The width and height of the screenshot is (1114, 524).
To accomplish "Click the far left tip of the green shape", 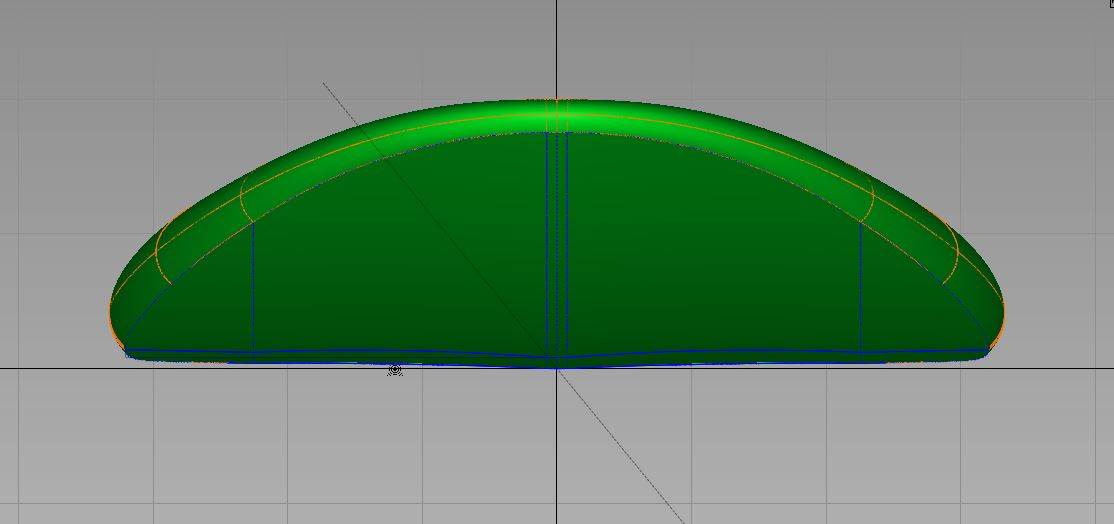I will pos(109,312).
